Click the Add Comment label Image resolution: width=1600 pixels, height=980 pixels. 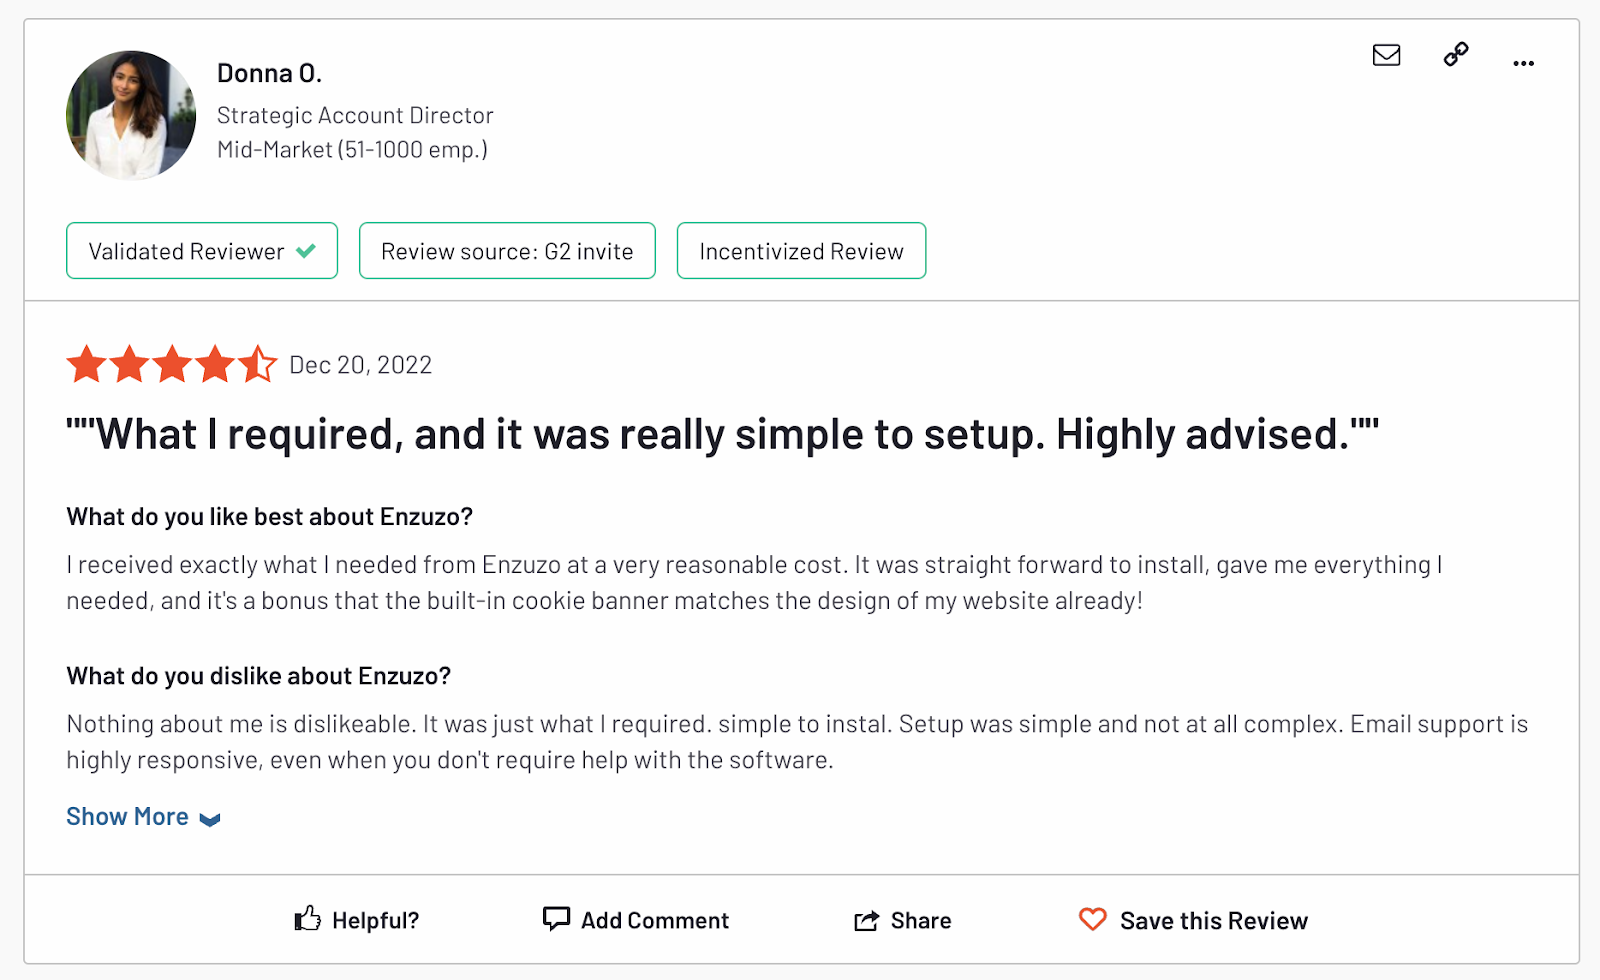pyautogui.click(x=655, y=920)
